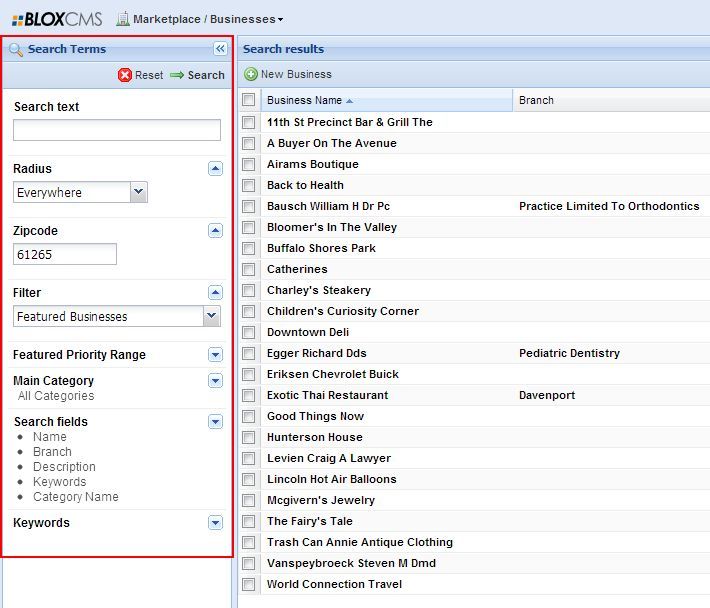Click the green New Business plus icon

click(x=251, y=74)
